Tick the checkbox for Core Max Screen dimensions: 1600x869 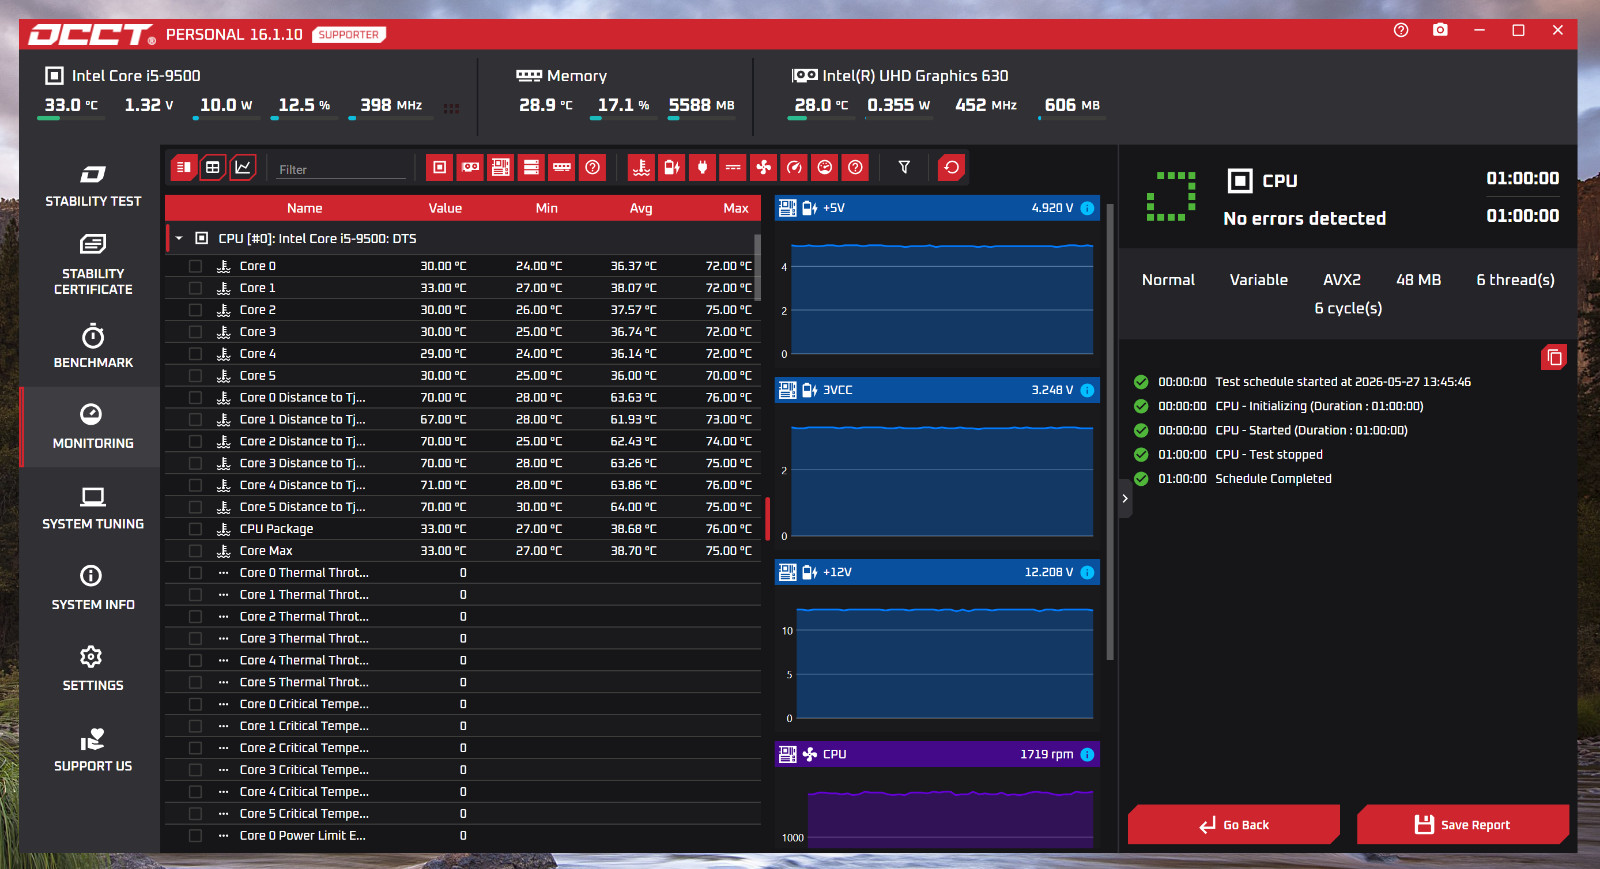point(195,551)
